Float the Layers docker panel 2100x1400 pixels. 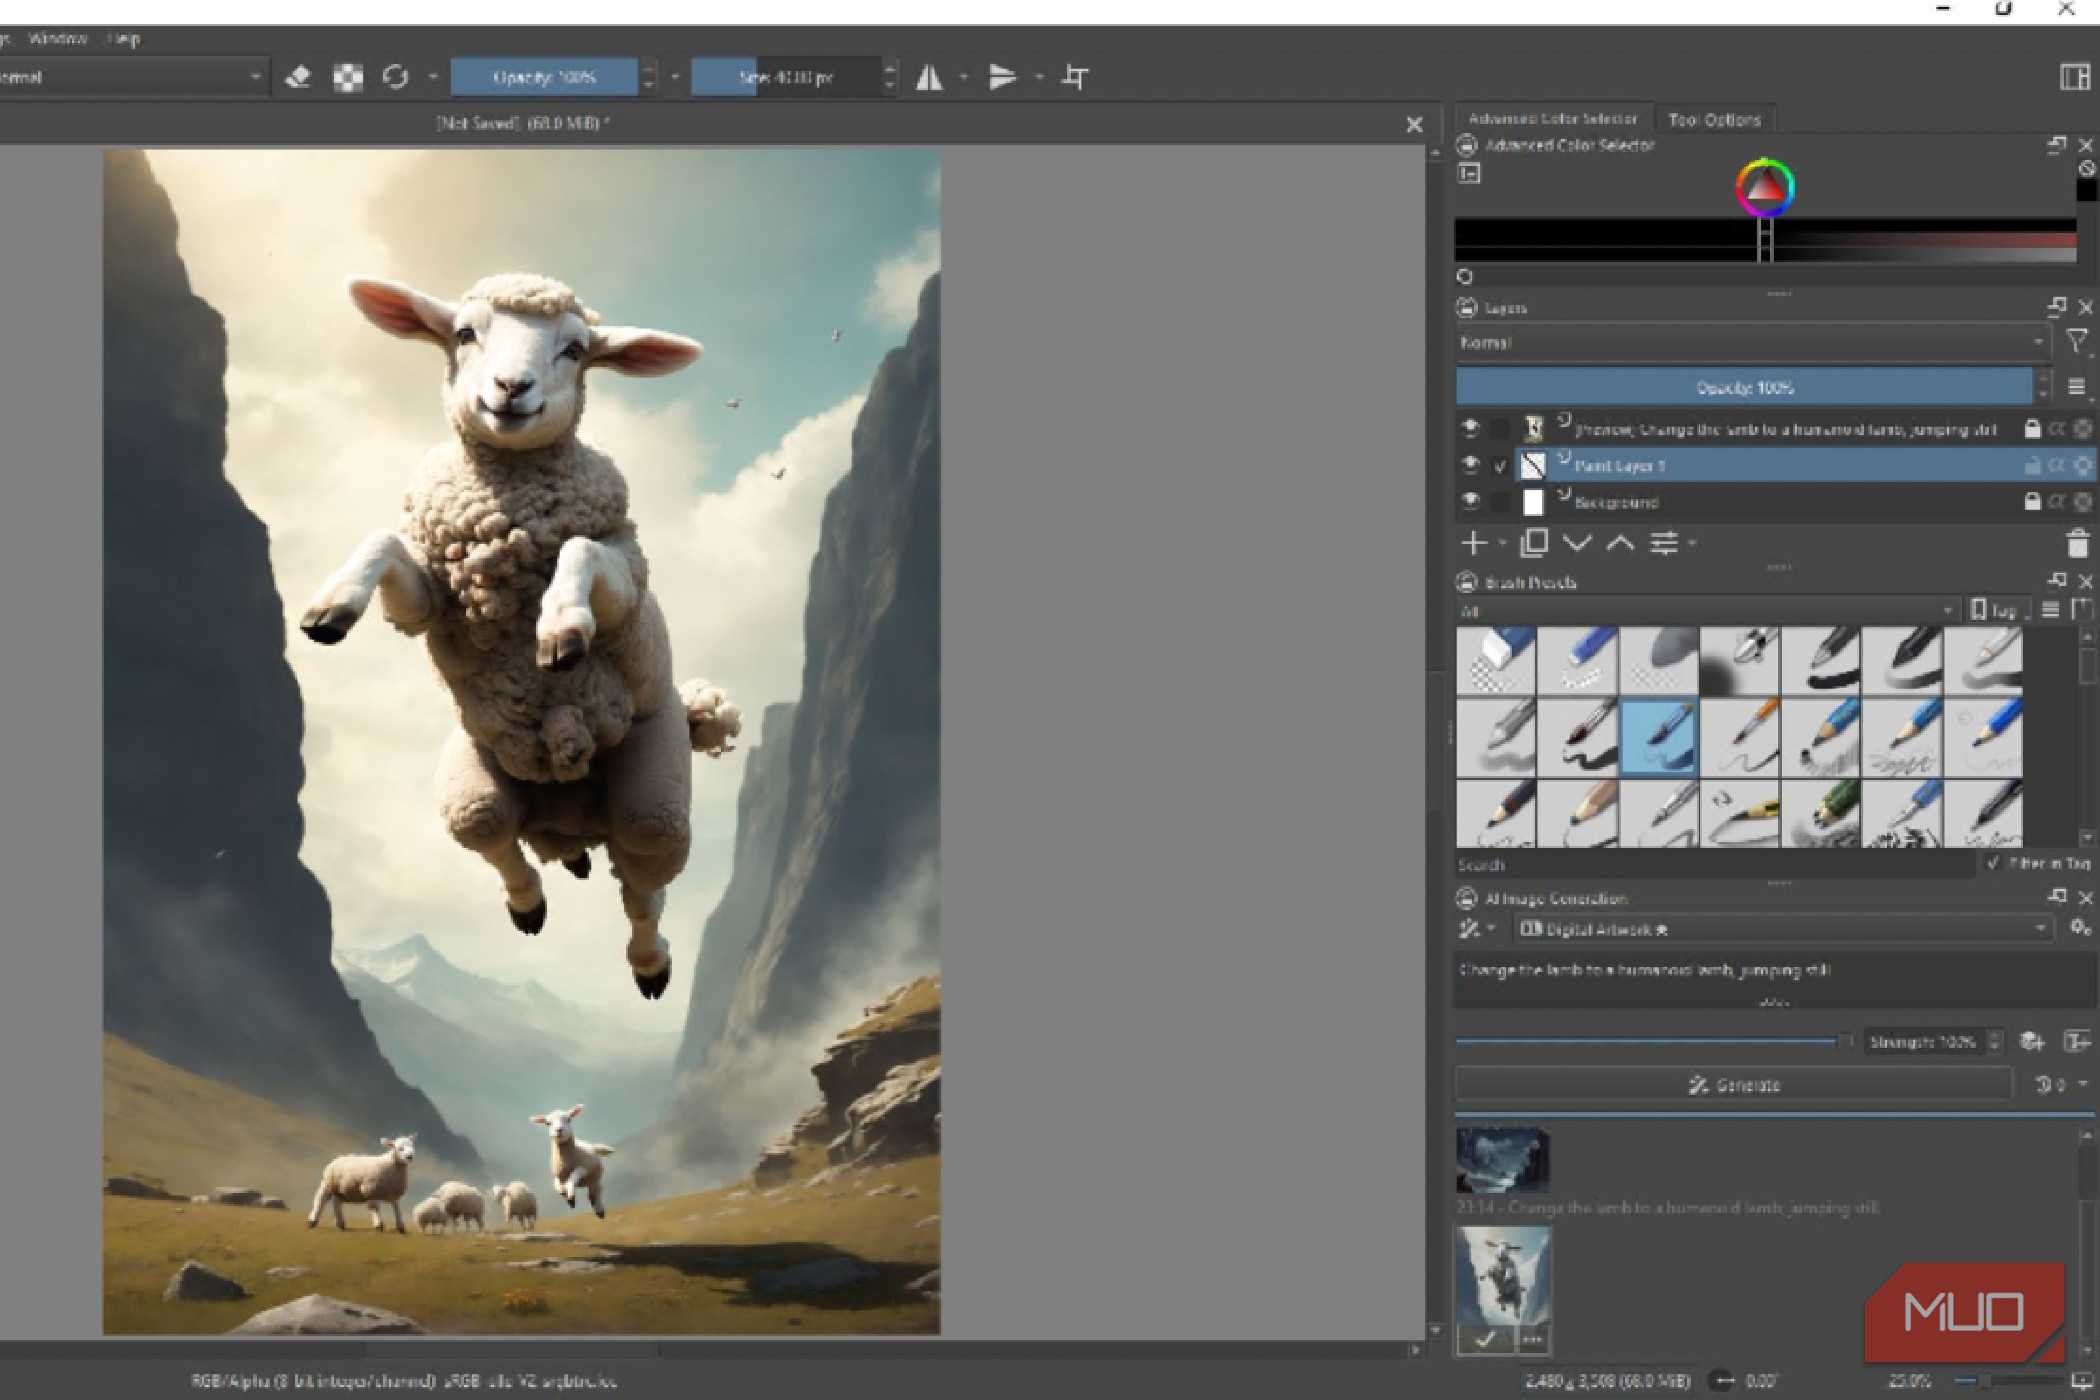pyautogui.click(x=2057, y=306)
